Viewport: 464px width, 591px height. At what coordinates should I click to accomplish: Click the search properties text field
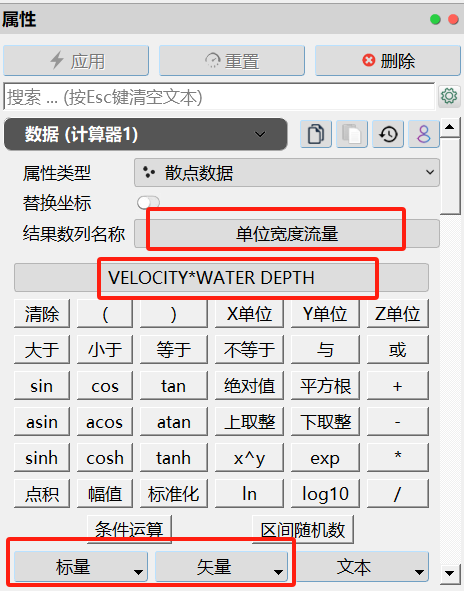coord(219,97)
